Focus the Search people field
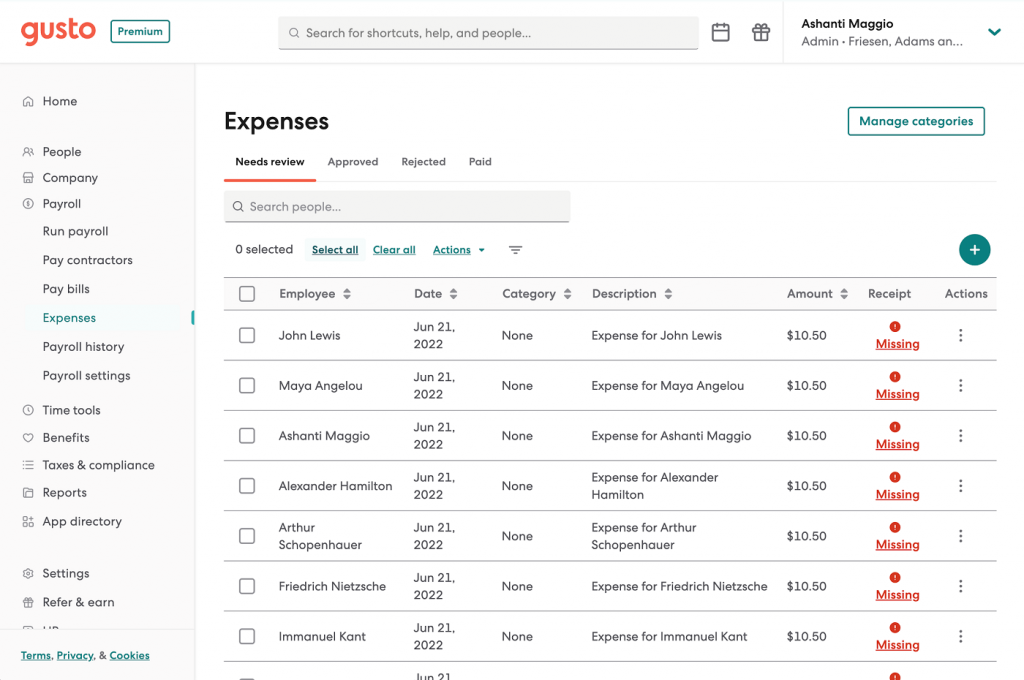This screenshot has height=680, width=1024. click(397, 206)
